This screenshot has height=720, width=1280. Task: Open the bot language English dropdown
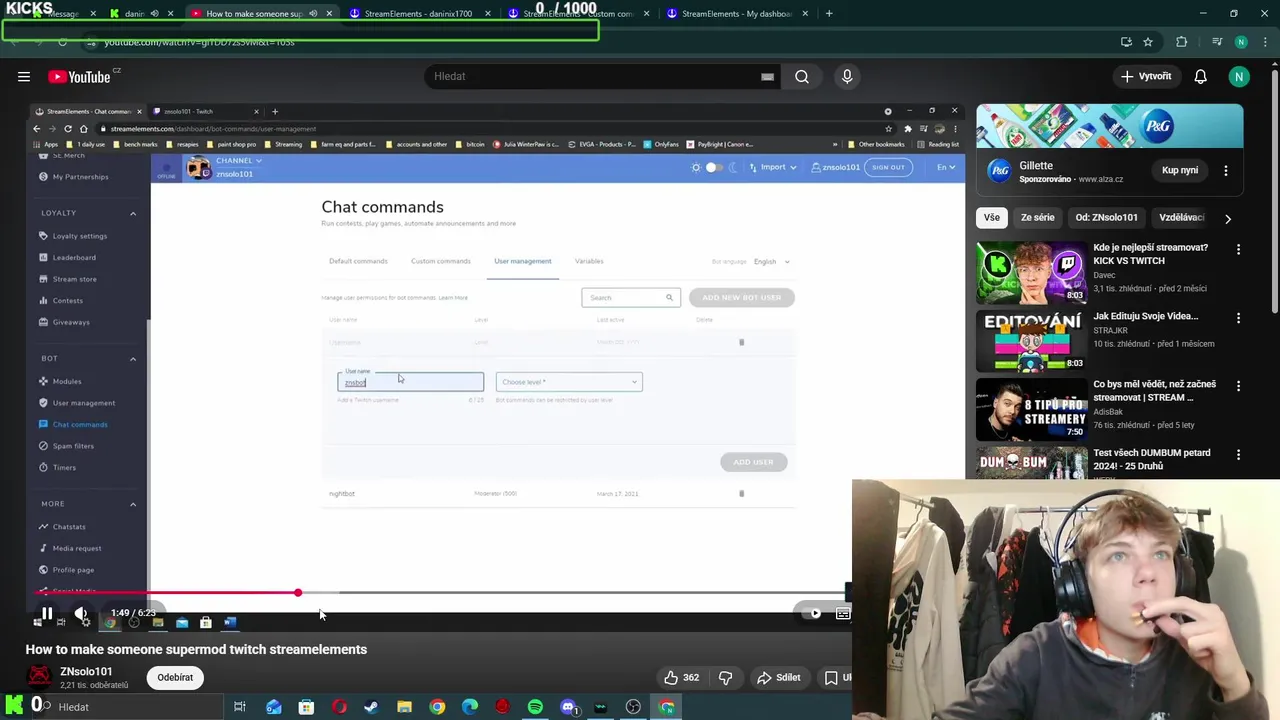coord(771,262)
